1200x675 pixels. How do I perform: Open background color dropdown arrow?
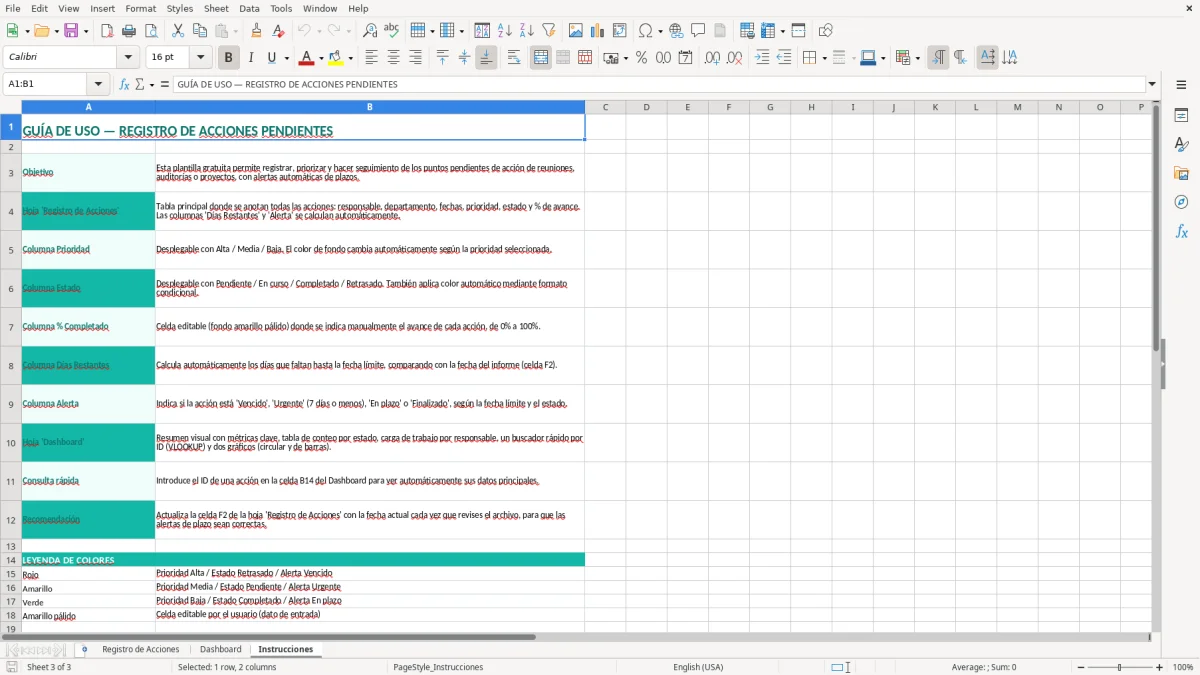(x=350, y=58)
